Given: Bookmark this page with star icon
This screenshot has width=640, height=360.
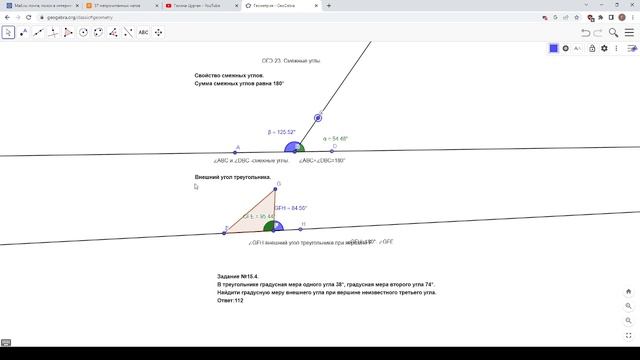Looking at the screenshot, I should [576, 18].
